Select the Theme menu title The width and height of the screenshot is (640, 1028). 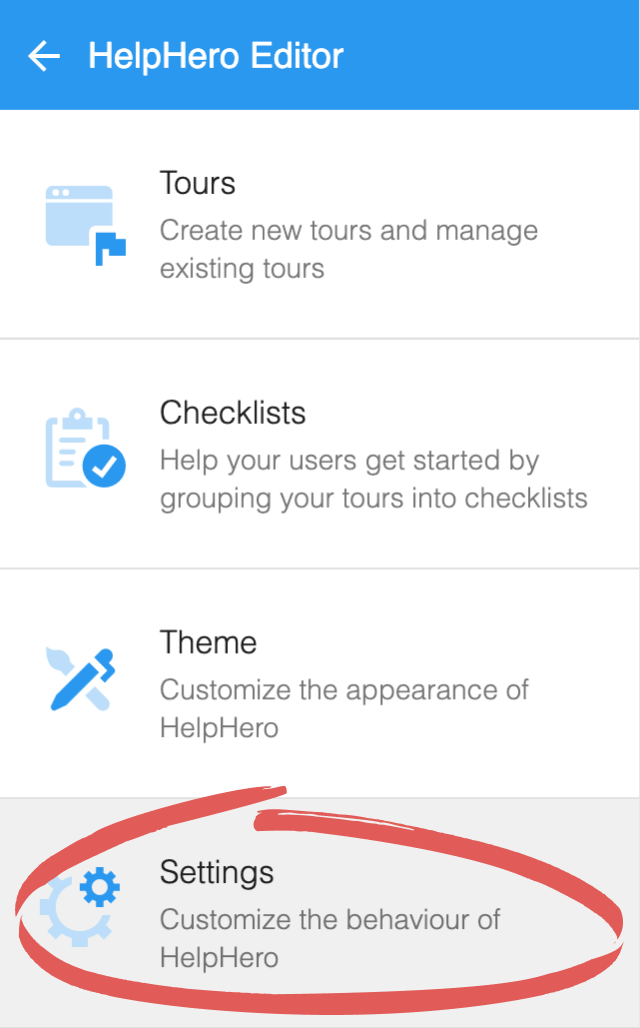(208, 642)
